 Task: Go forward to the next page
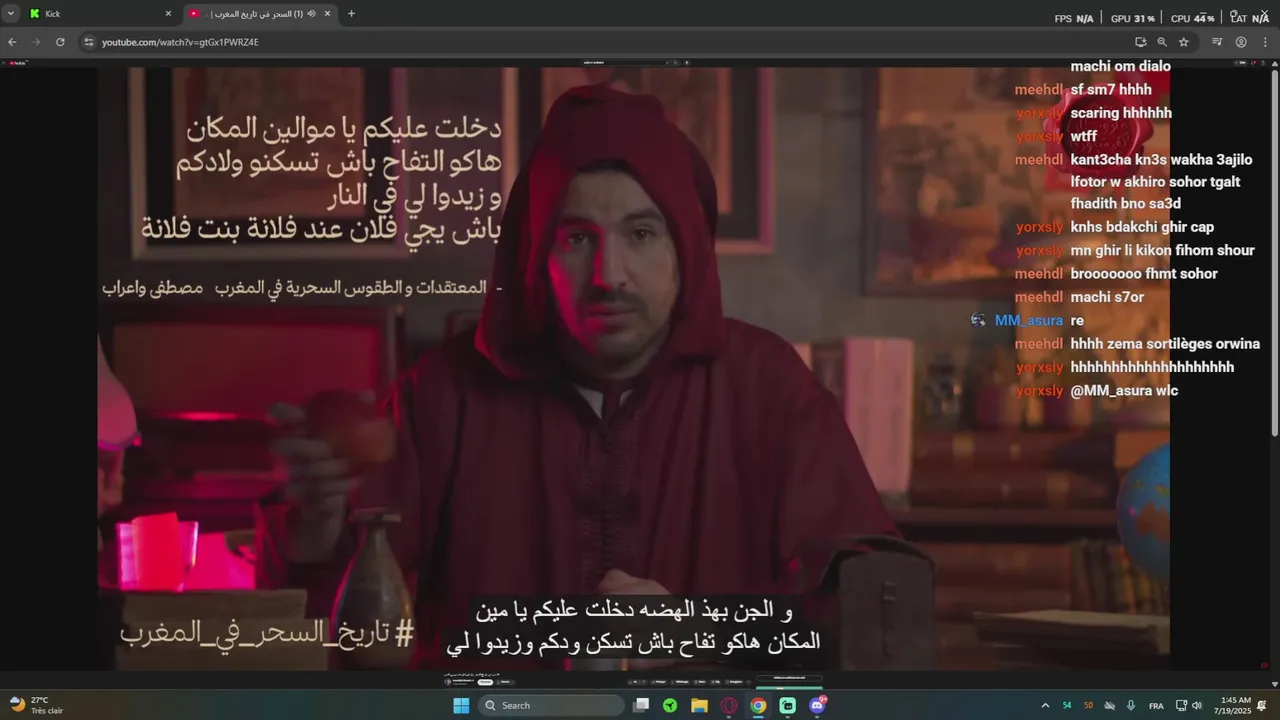(36, 42)
